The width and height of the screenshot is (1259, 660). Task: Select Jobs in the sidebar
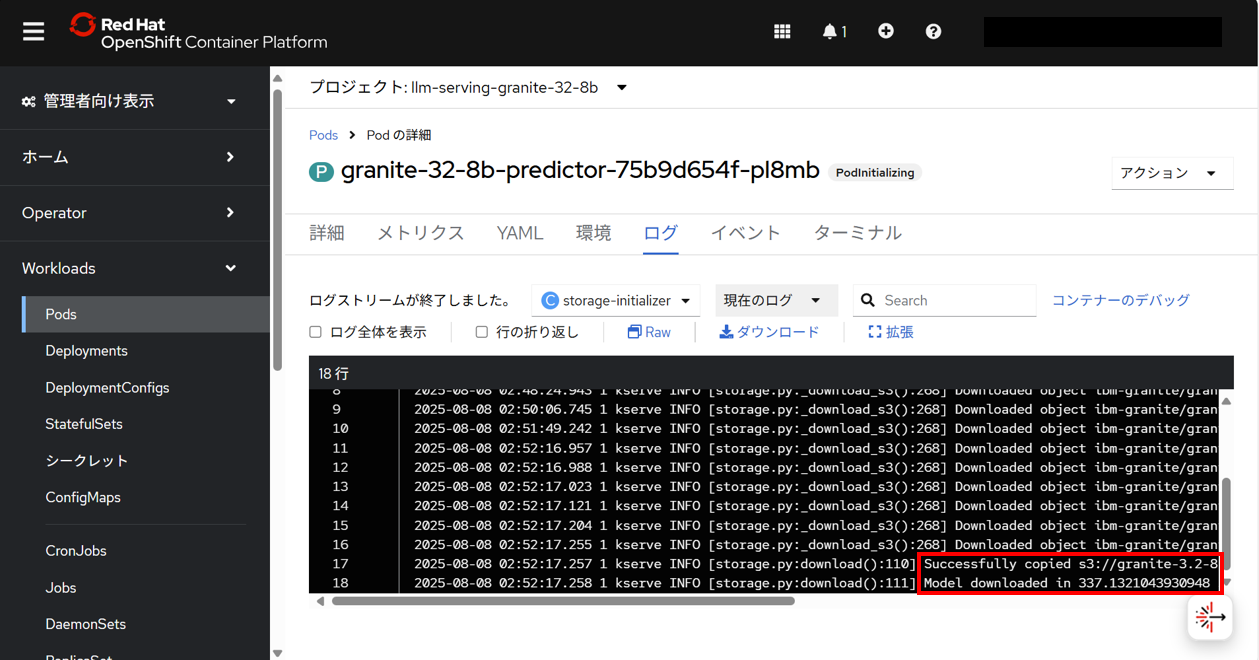point(146,588)
